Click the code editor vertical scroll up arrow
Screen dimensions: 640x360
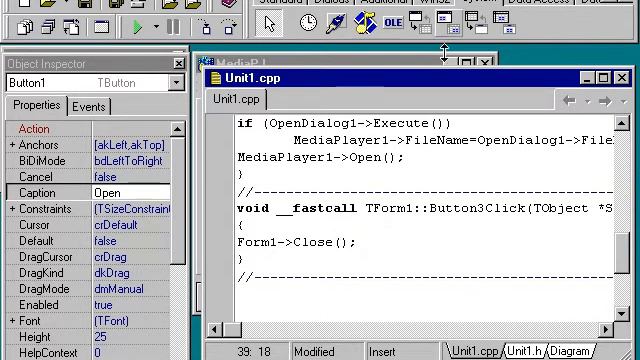(622, 123)
